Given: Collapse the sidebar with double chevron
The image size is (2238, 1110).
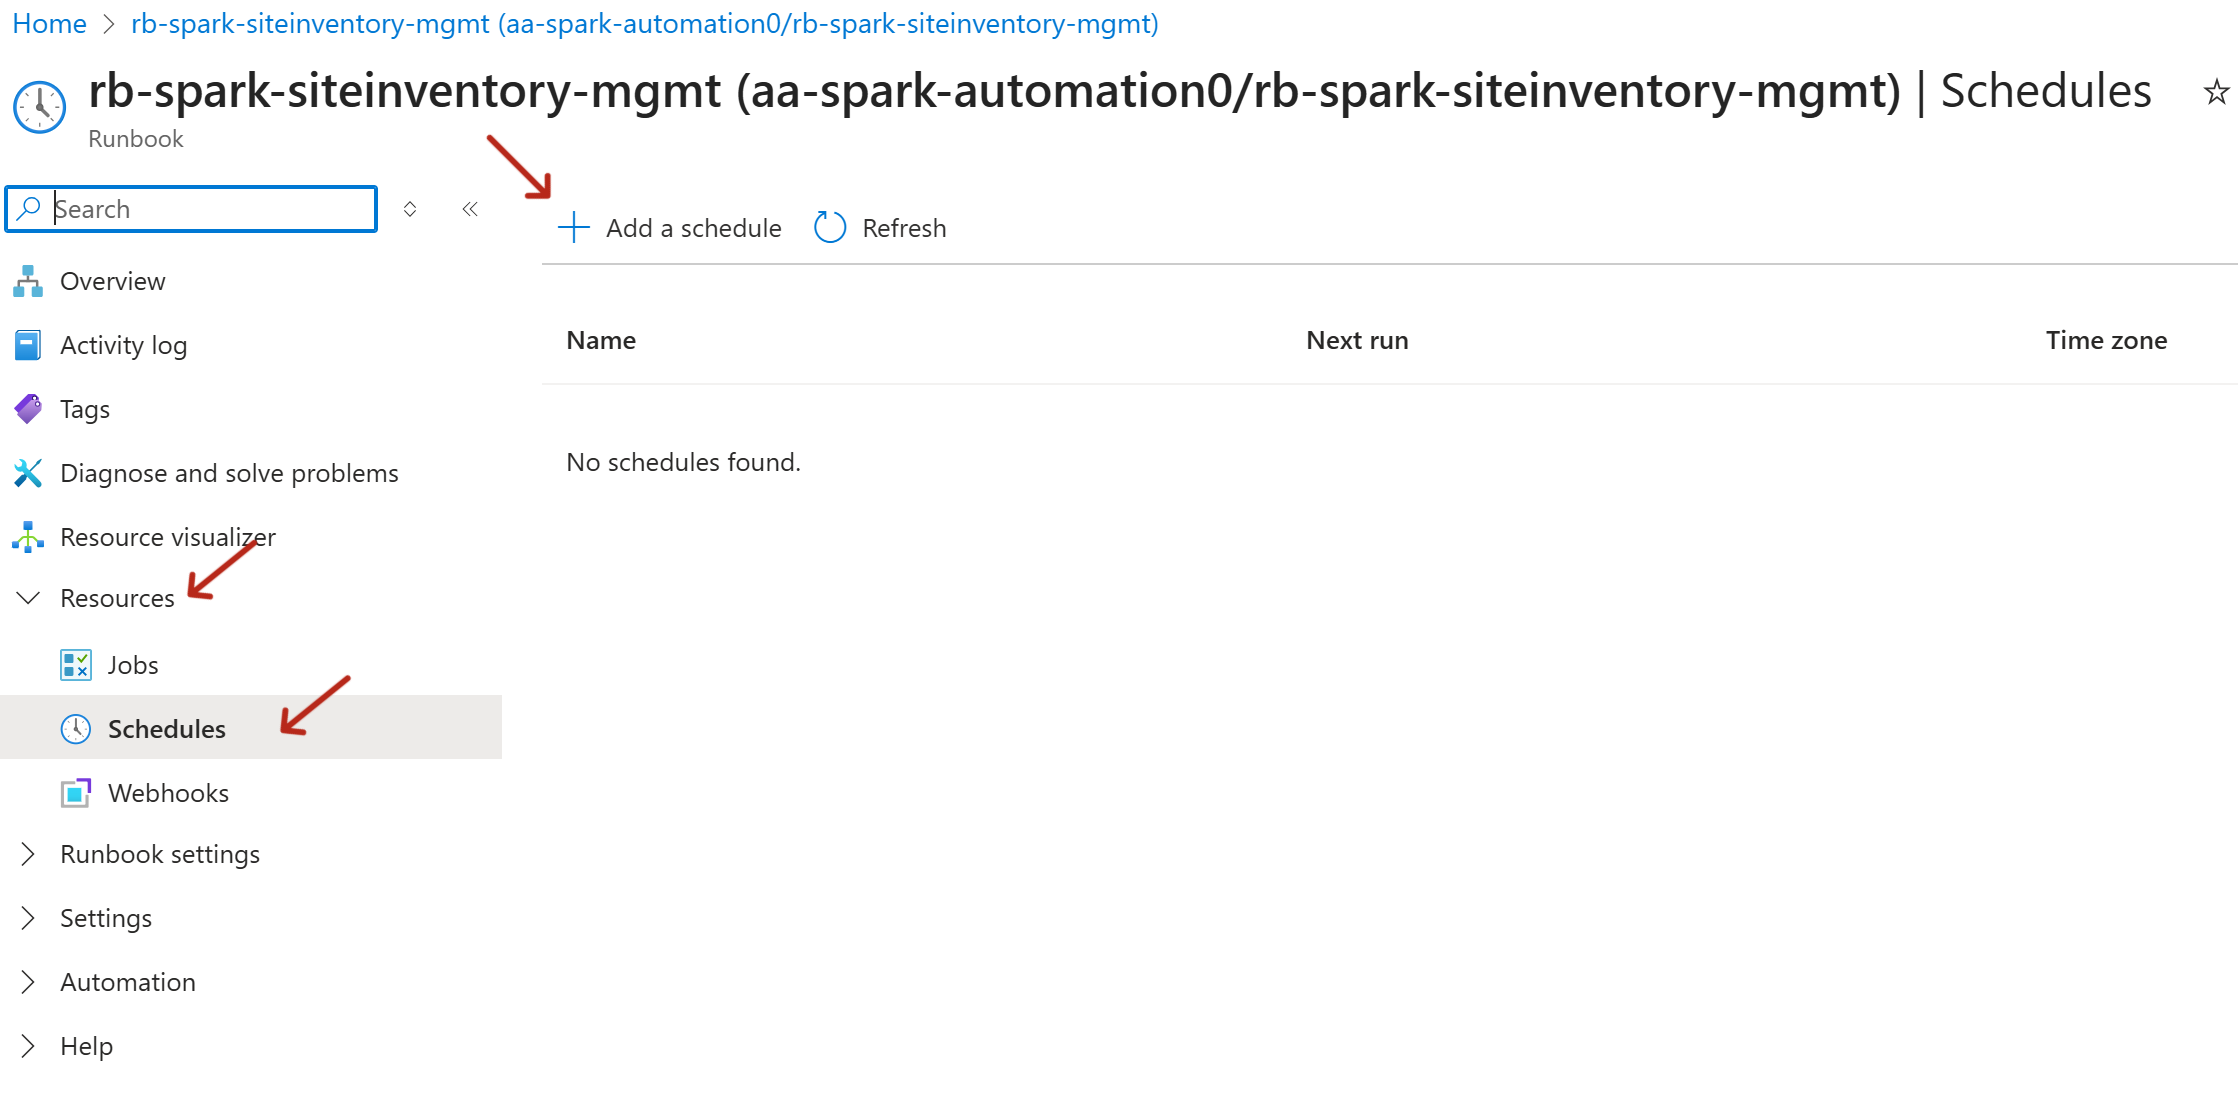Looking at the screenshot, I should click(470, 209).
